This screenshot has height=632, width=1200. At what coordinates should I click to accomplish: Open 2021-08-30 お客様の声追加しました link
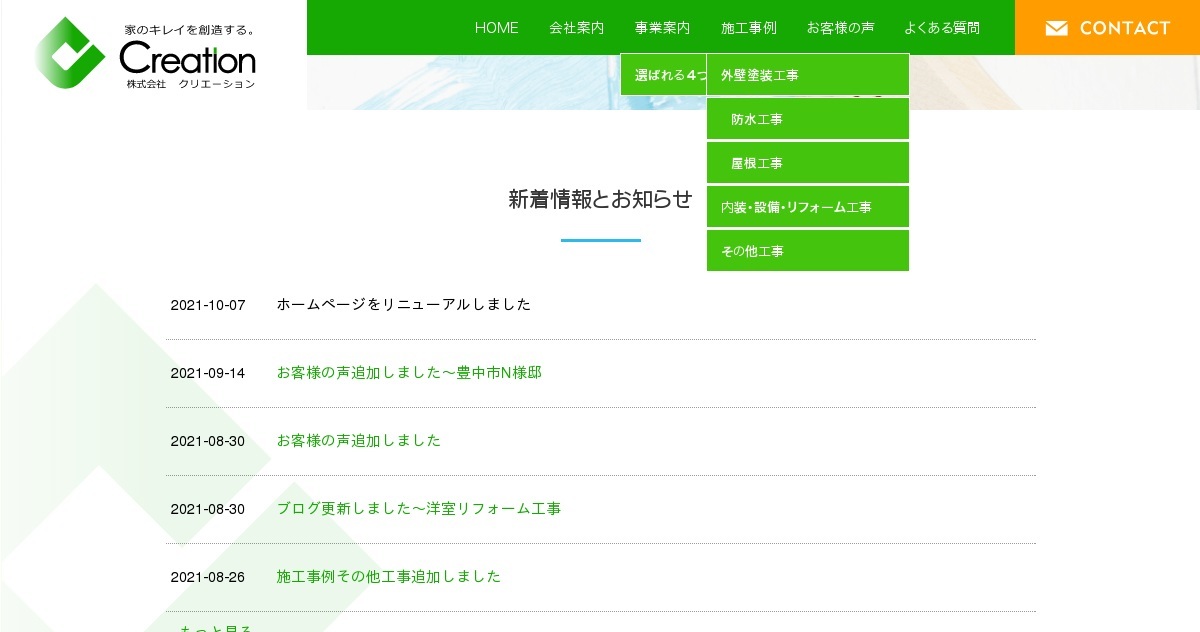pos(359,441)
